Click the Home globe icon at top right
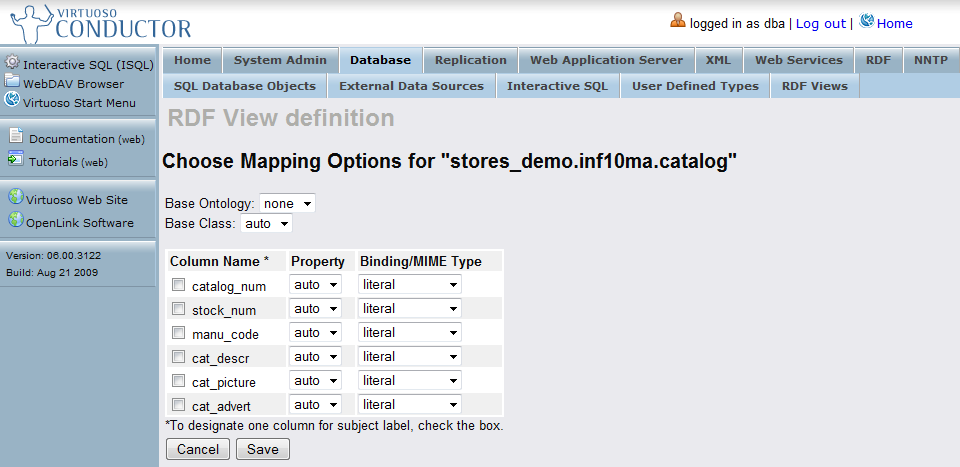This screenshot has width=960, height=467. (866, 22)
